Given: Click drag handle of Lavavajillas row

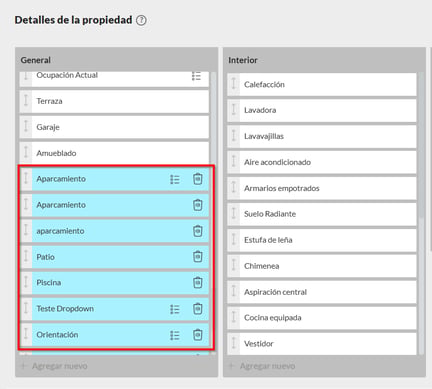Looking at the screenshot, I should click(x=234, y=136).
